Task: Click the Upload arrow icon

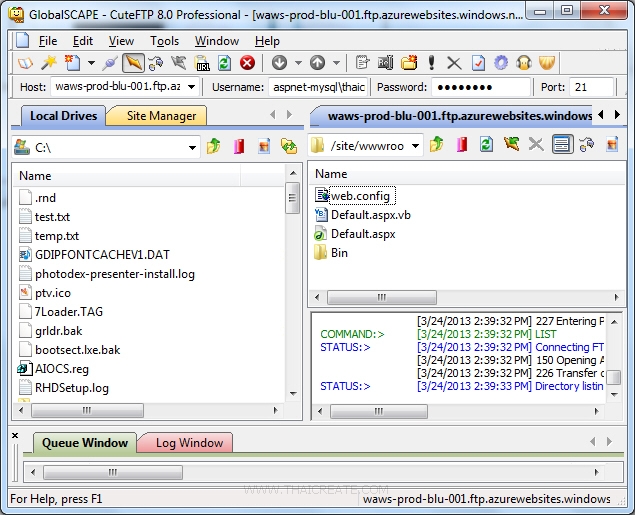Action: click(318, 63)
